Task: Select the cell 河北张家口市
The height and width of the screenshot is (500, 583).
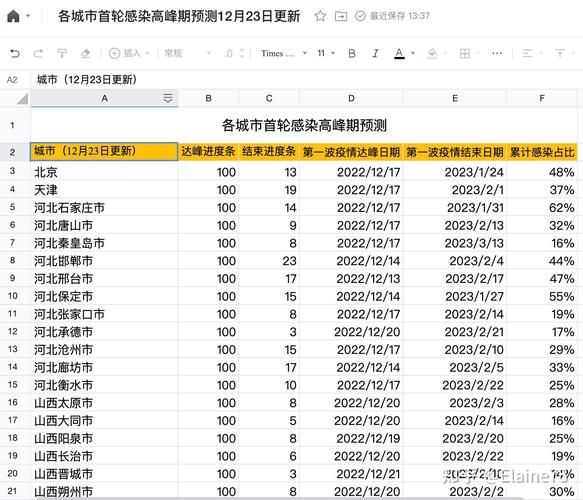Action: coord(104,314)
